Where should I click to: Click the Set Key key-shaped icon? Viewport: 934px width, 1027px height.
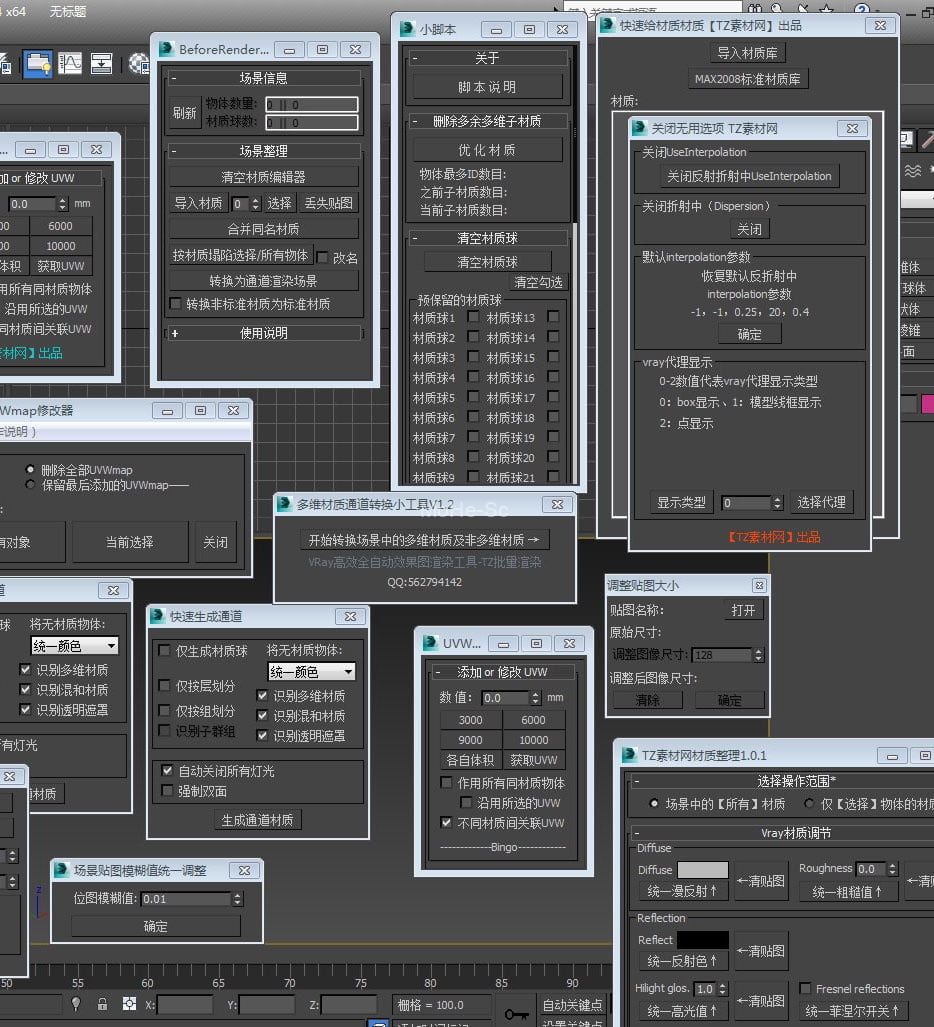point(516,1013)
